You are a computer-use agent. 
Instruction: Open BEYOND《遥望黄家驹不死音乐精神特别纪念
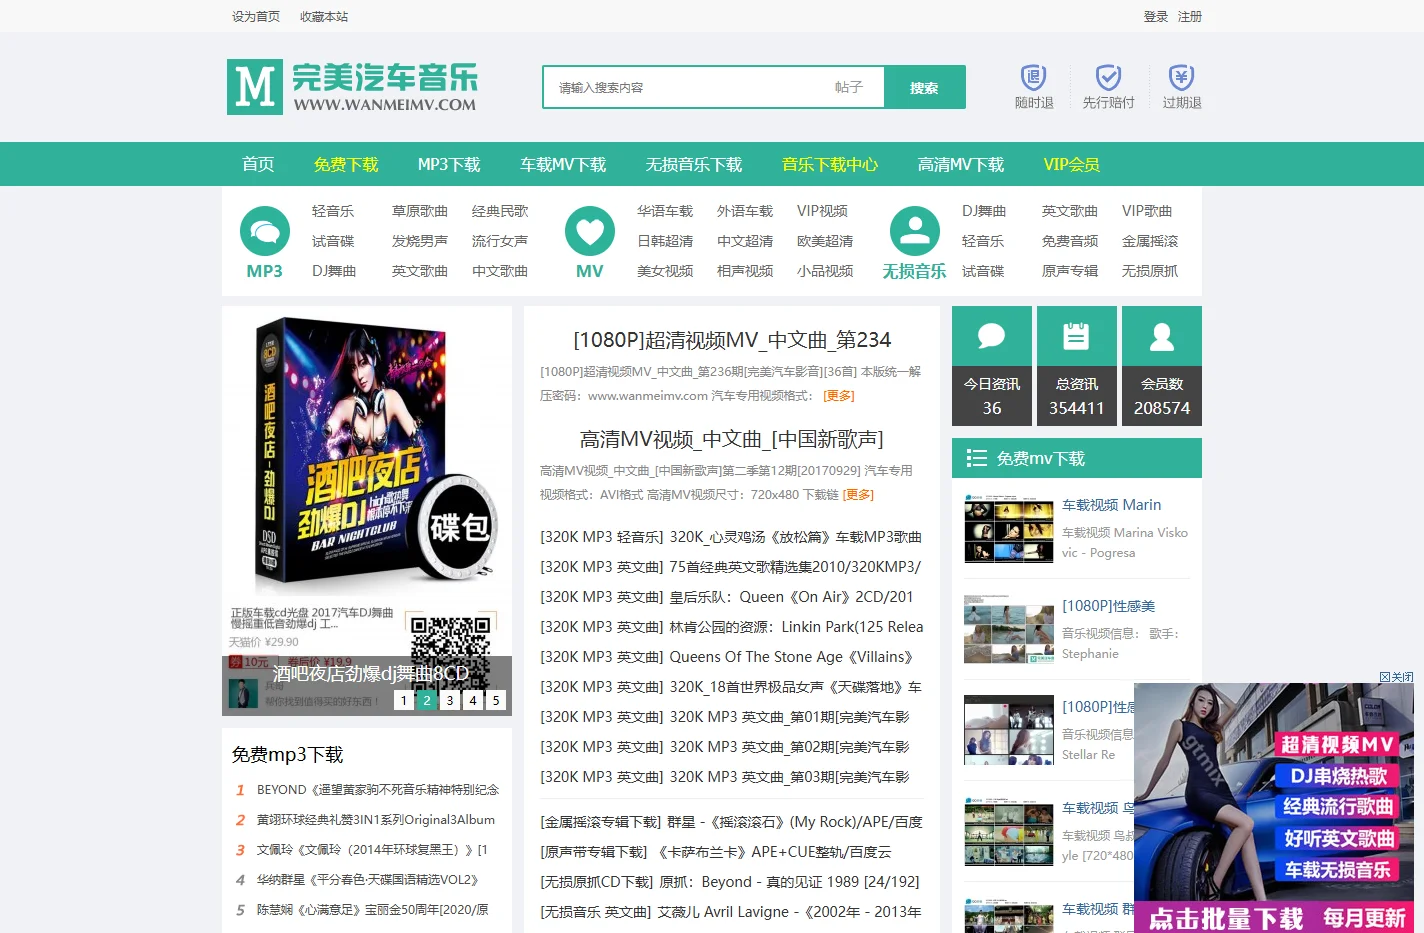point(378,790)
